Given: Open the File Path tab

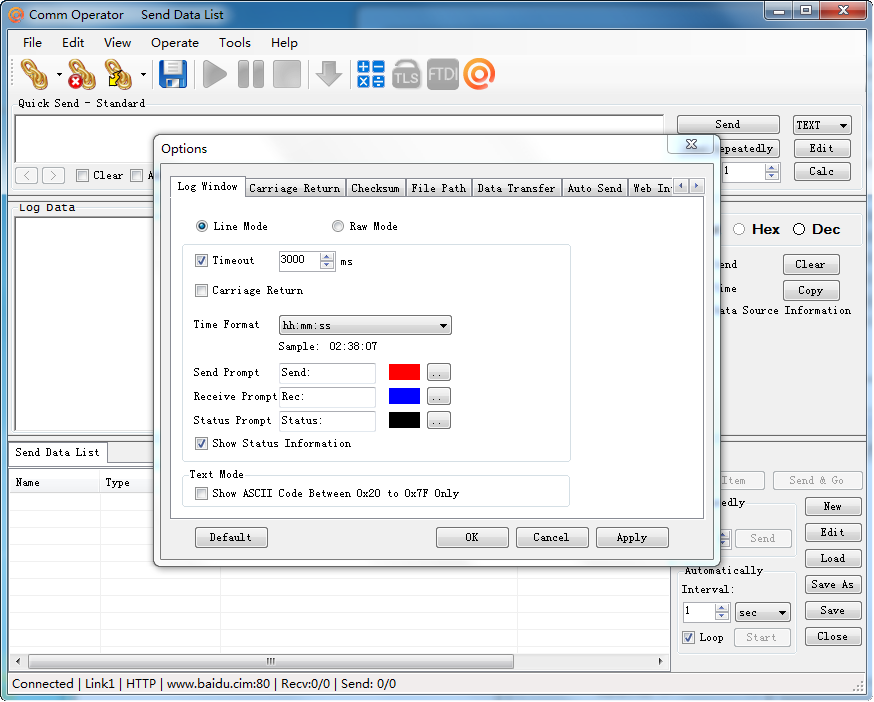Looking at the screenshot, I should click(x=439, y=188).
